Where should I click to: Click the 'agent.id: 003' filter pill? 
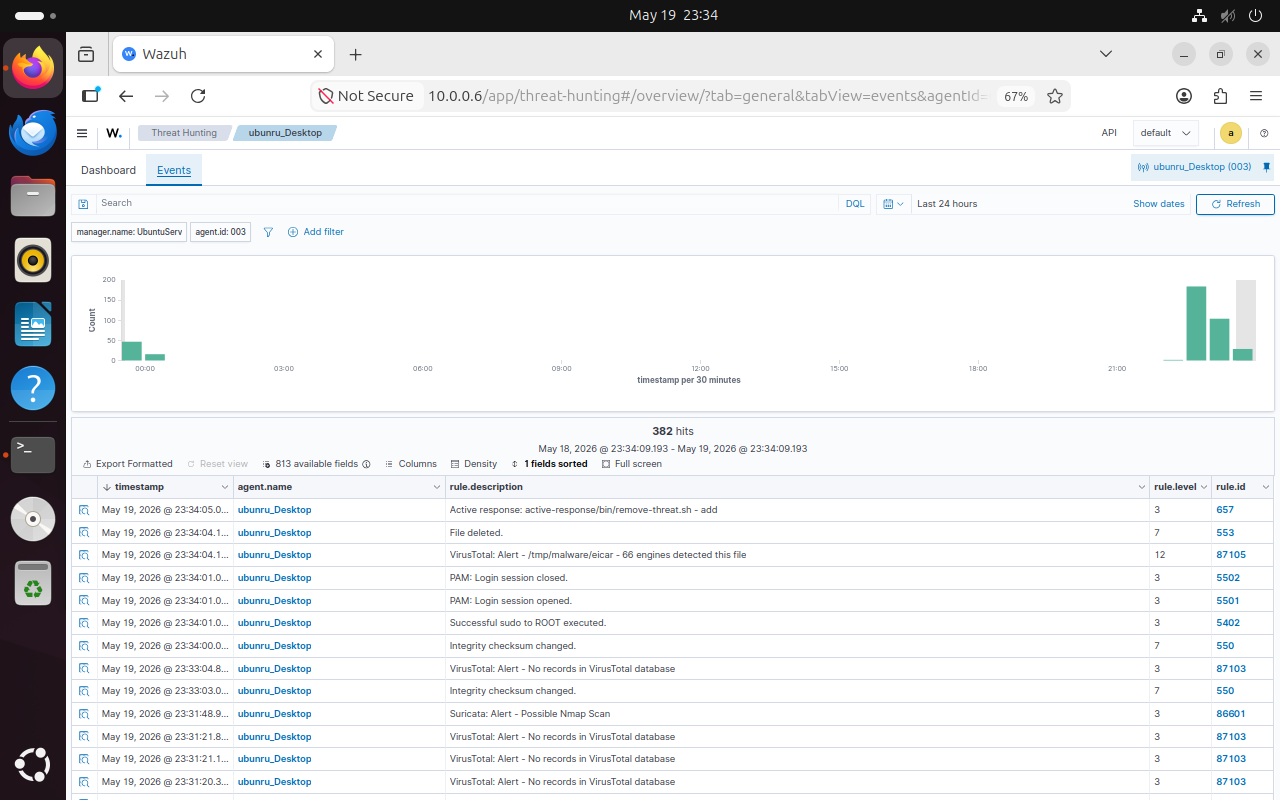click(221, 232)
